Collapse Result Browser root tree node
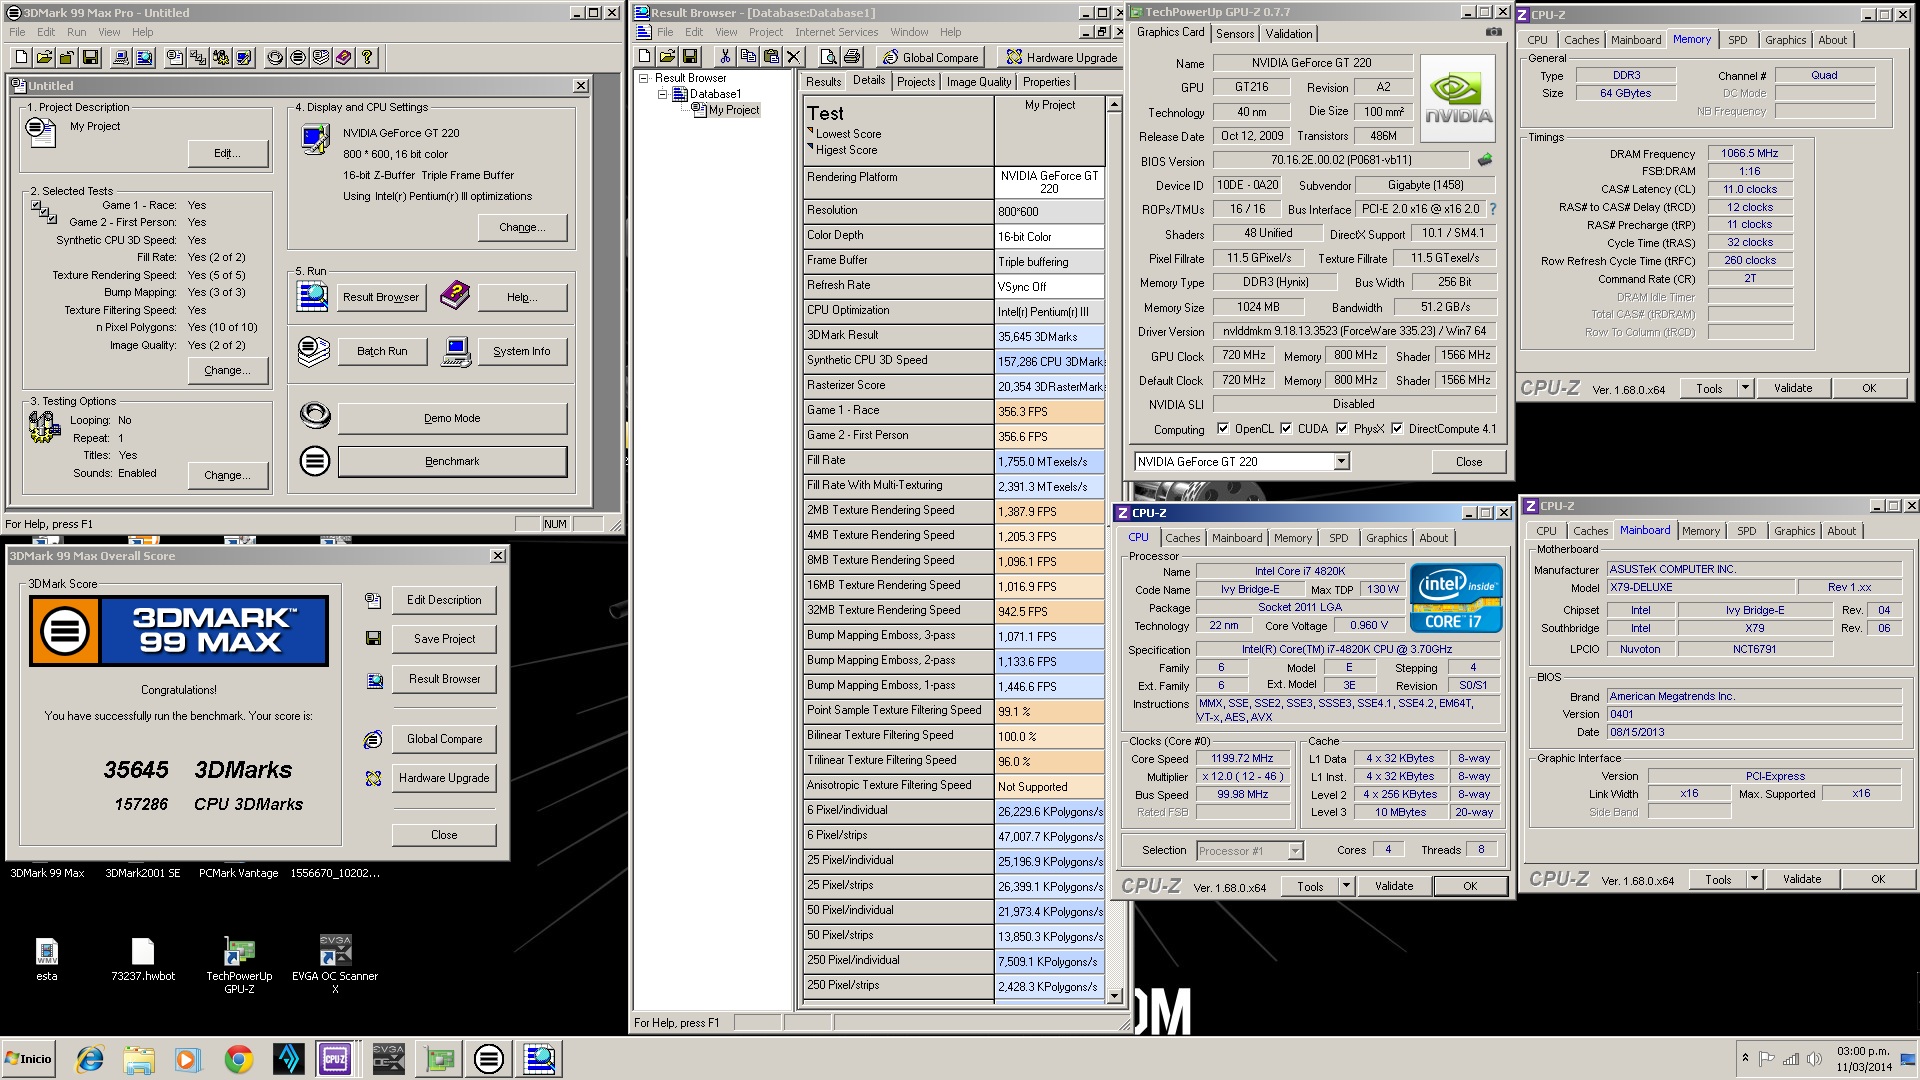The width and height of the screenshot is (1920, 1080). point(644,78)
